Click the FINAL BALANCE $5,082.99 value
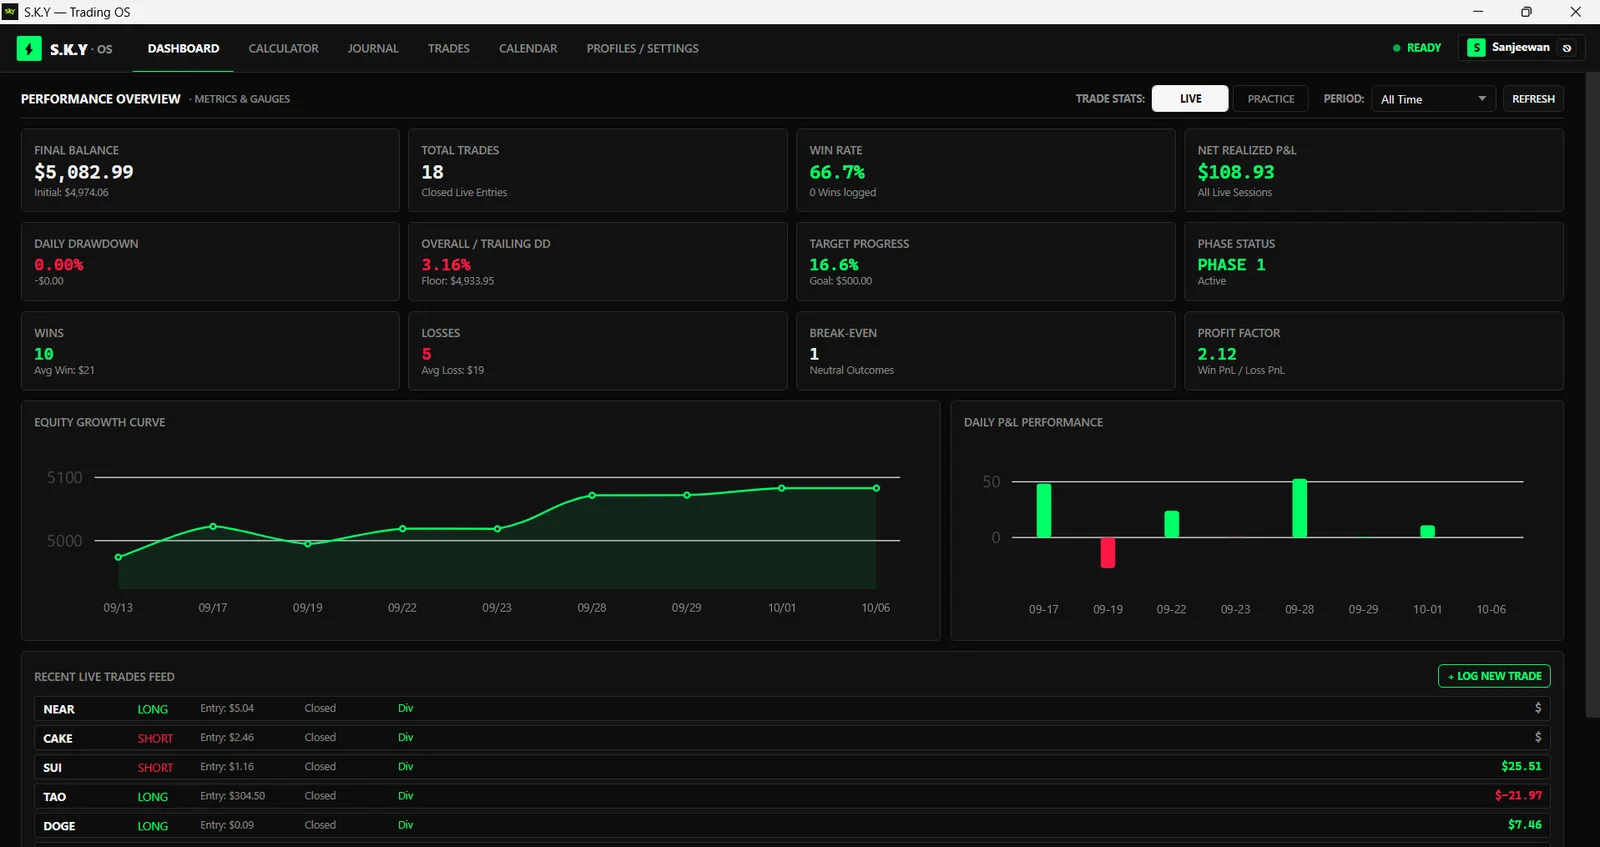Screen dimensions: 1600x847 [84, 172]
